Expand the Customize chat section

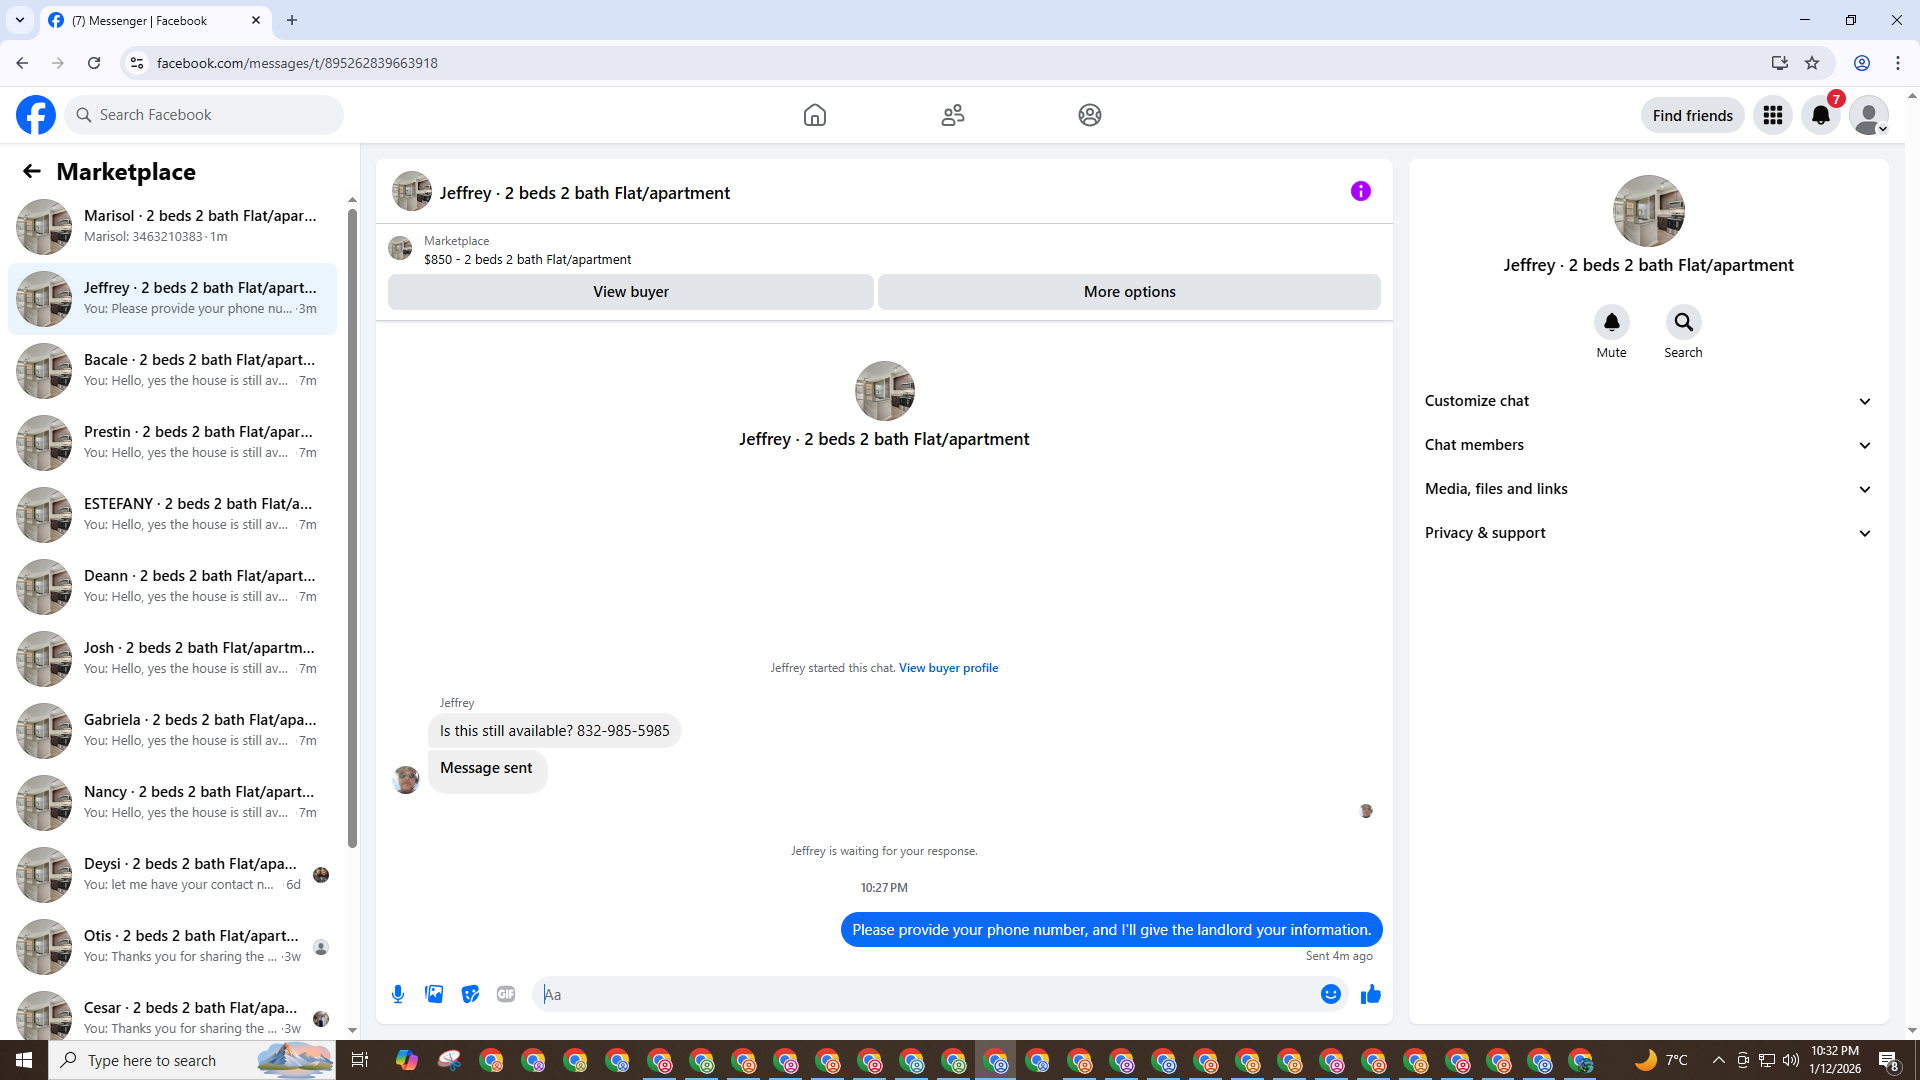tap(1647, 401)
